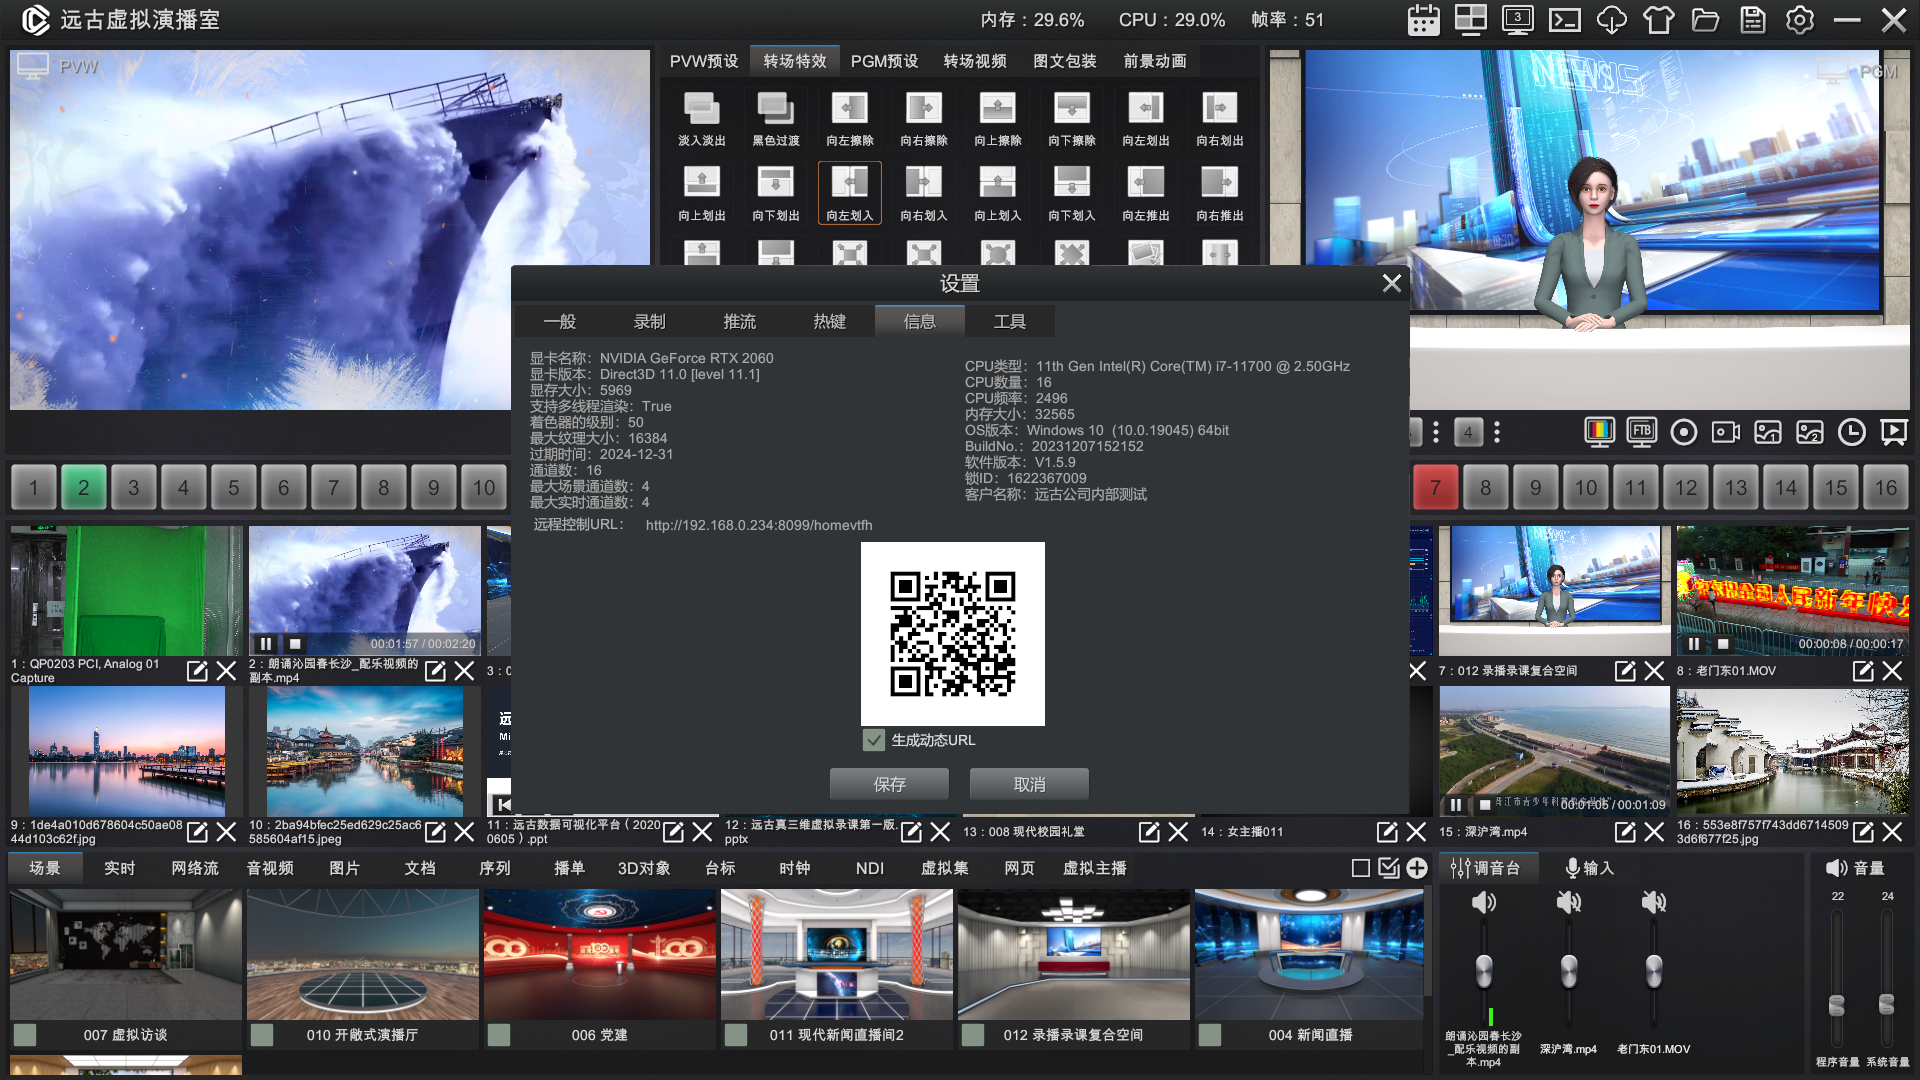Select the 淡入淡出 fade transition effect

coord(702,119)
